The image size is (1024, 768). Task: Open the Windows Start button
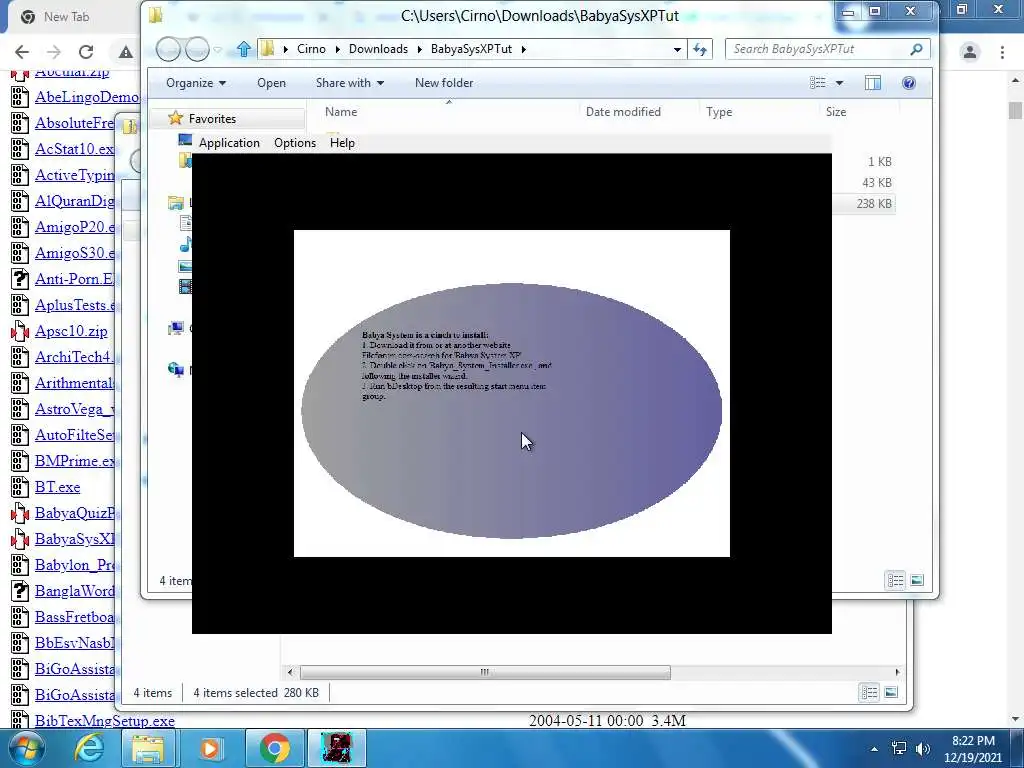(x=26, y=748)
